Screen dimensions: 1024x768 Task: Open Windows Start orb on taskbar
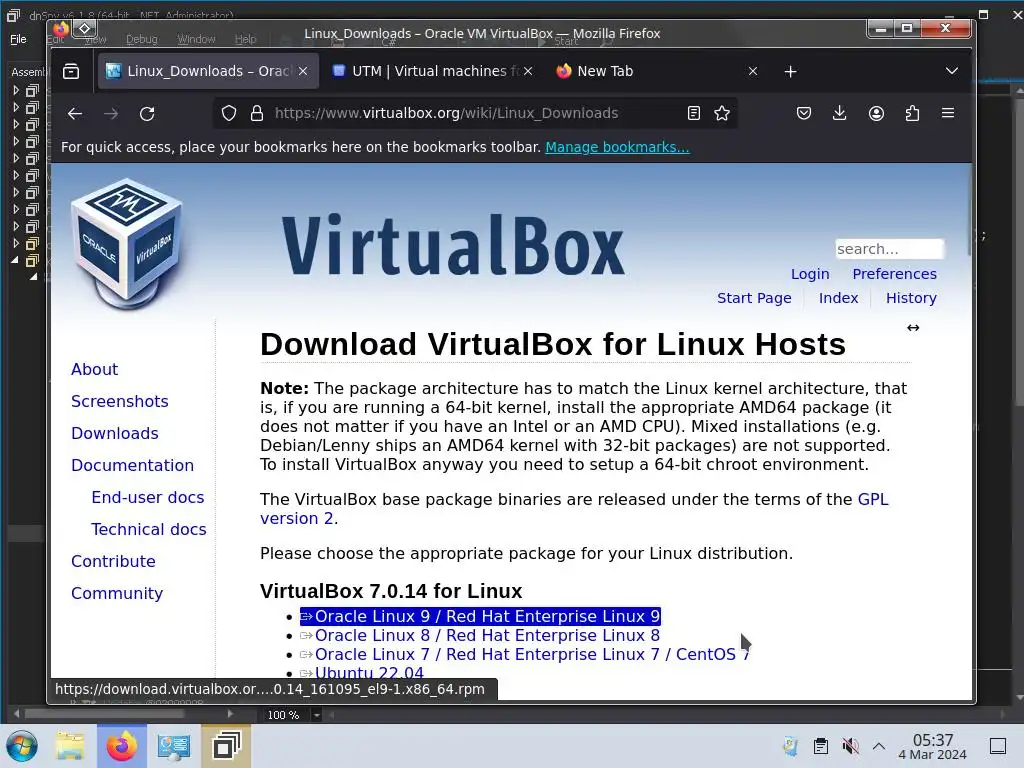(x=22, y=746)
